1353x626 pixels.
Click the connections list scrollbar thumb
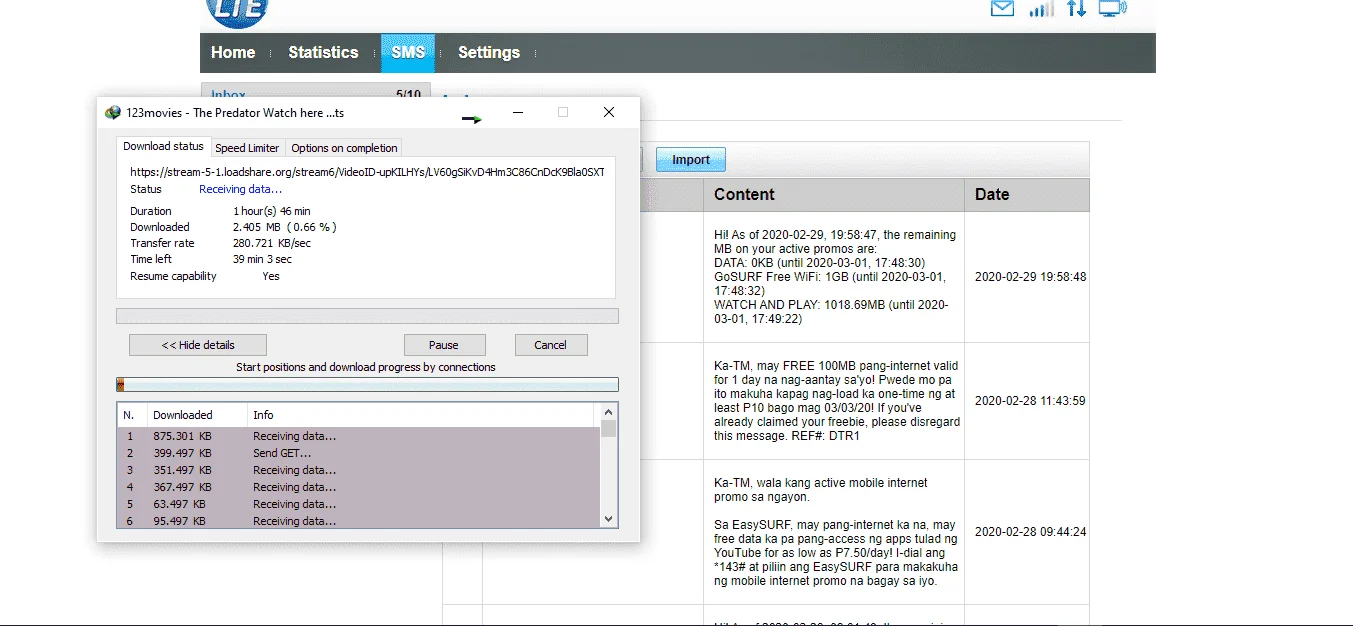(x=608, y=430)
